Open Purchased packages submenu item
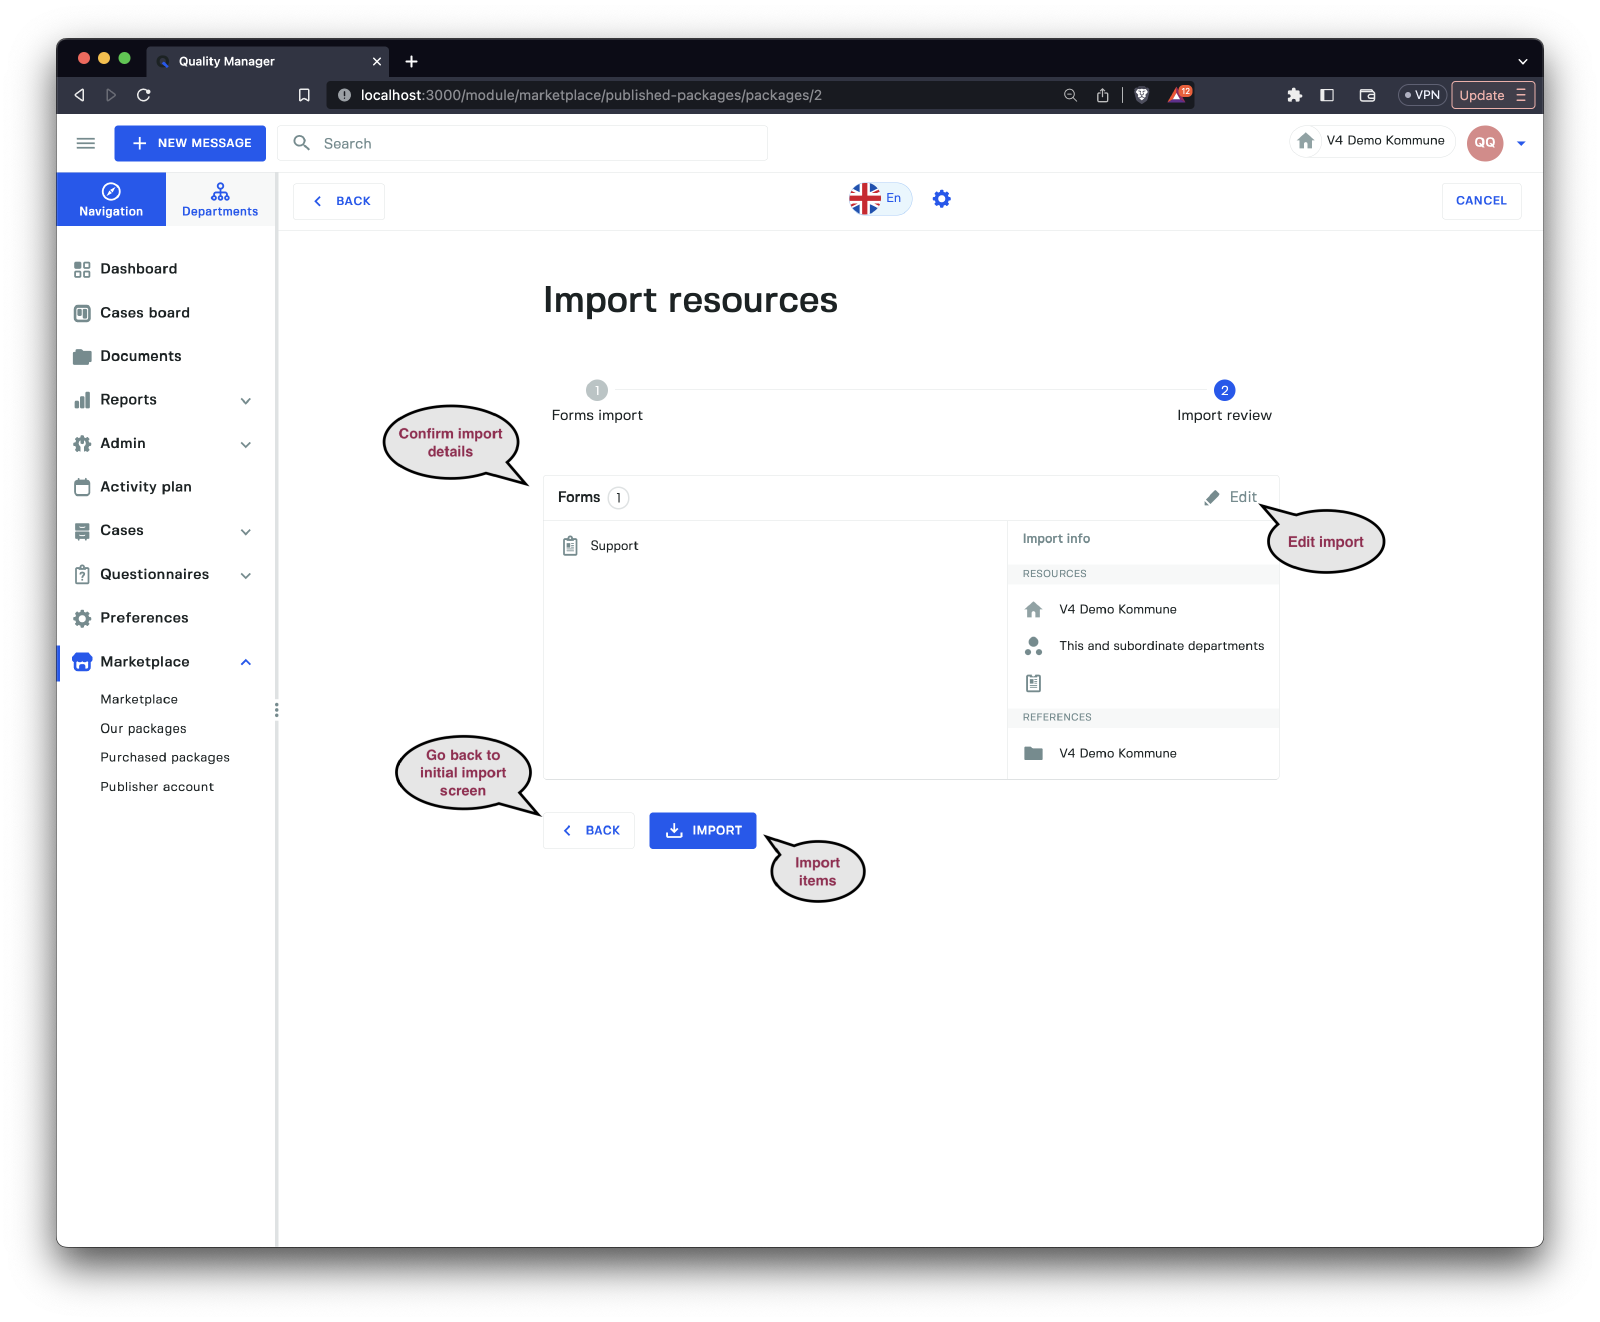The width and height of the screenshot is (1600, 1322). click(165, 758)
